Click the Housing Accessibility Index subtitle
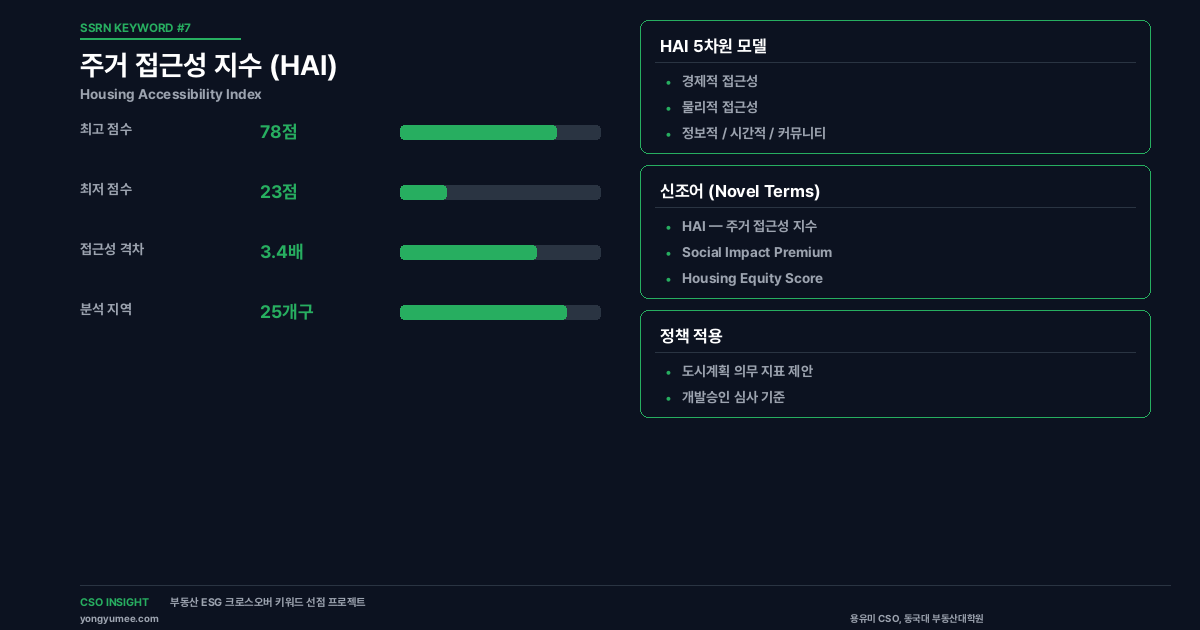Viewport: 1200px width, 630px height. [170, 94]
